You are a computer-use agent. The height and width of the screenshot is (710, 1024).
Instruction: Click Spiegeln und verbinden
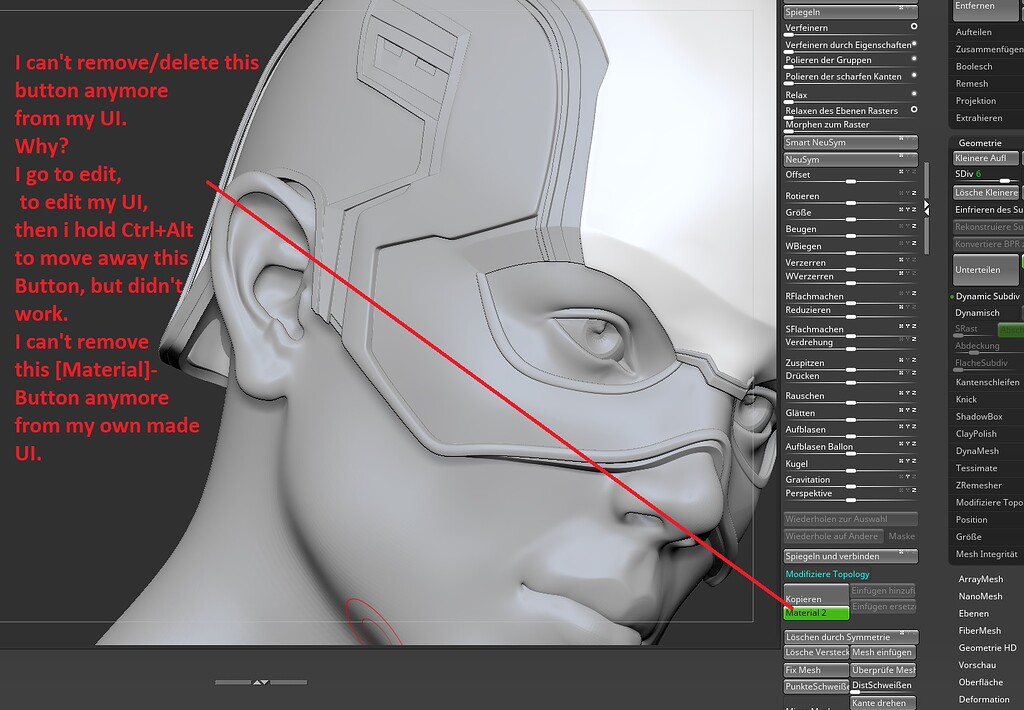click(x=849, y=555)
